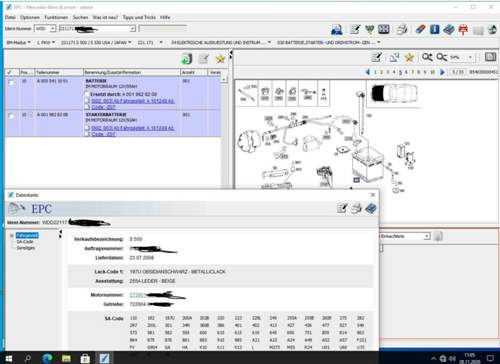Select SA-Code in Datenkarte tree

(25, 242)
